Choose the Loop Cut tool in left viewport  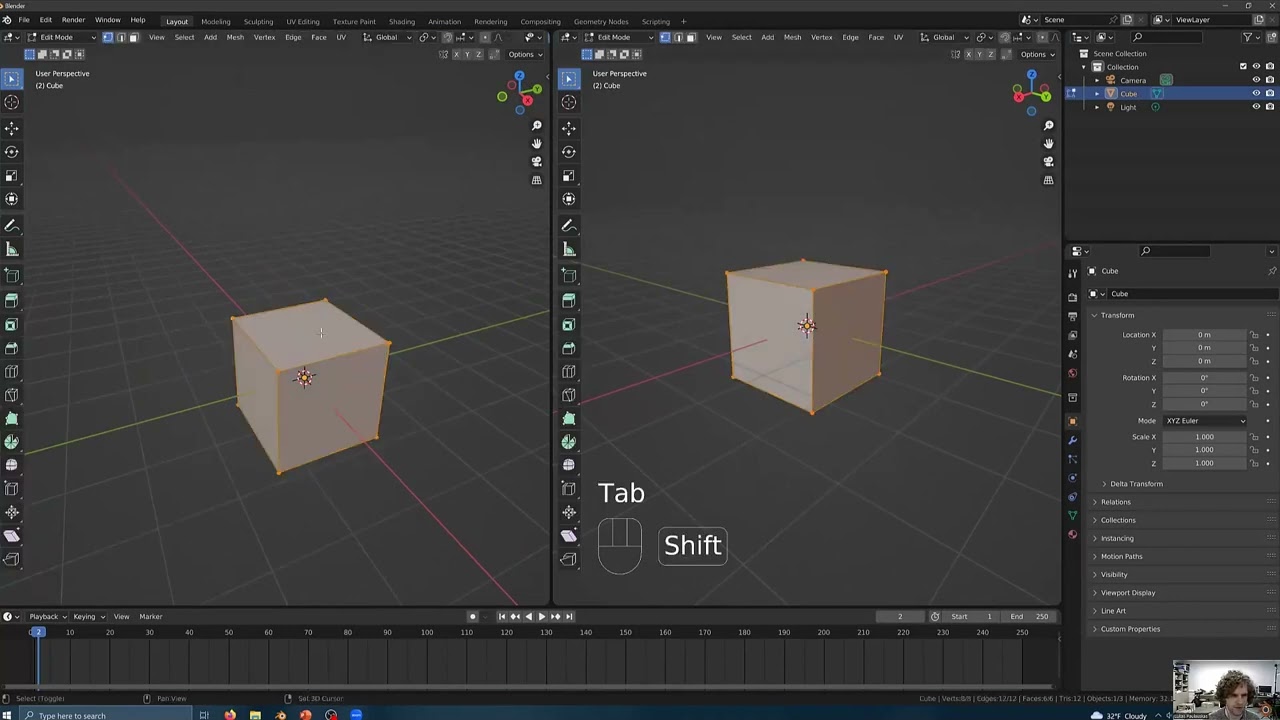point(12,372)
